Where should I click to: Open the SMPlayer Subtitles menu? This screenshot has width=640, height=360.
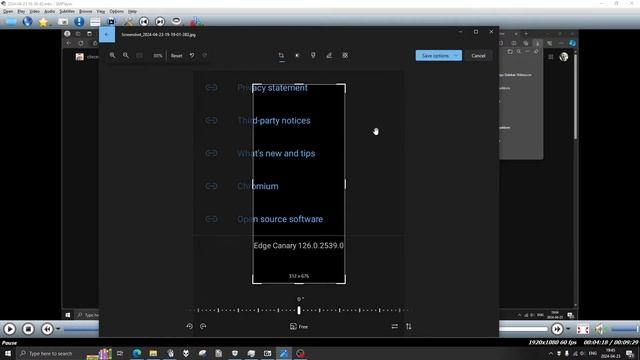click(x=67, y=11)
